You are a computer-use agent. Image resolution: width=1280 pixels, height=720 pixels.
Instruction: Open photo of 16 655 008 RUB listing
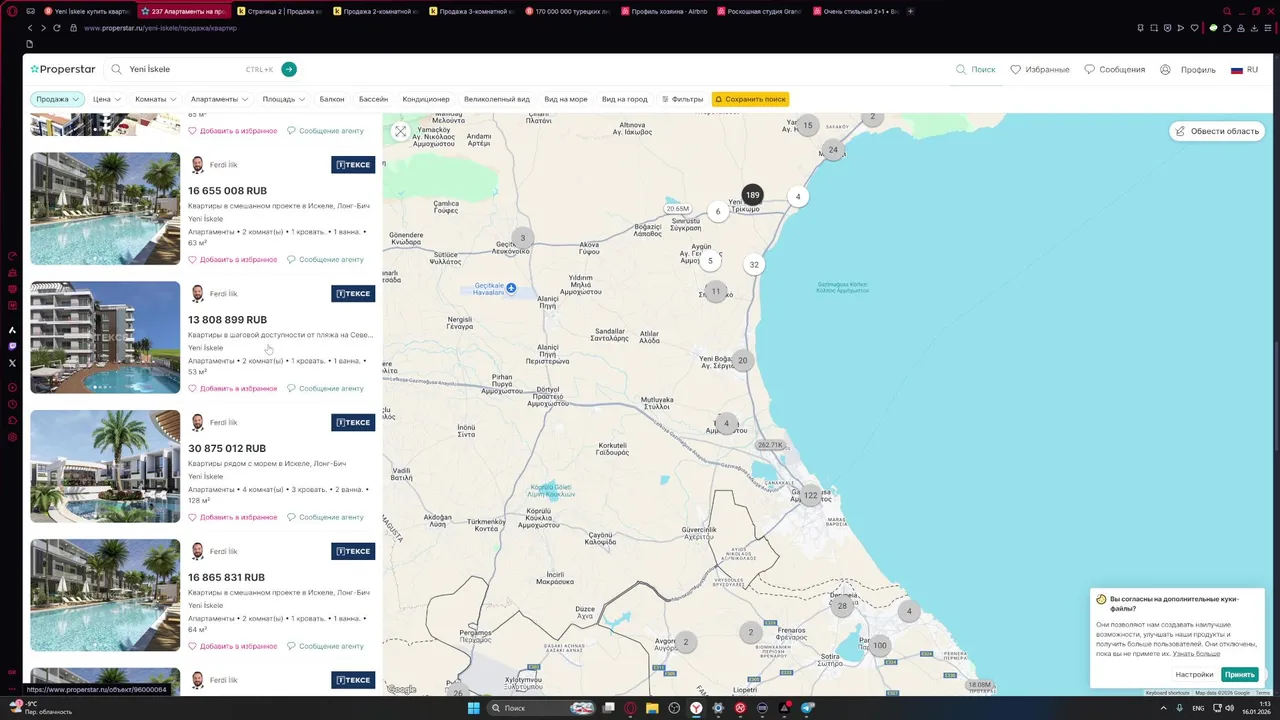105,208
